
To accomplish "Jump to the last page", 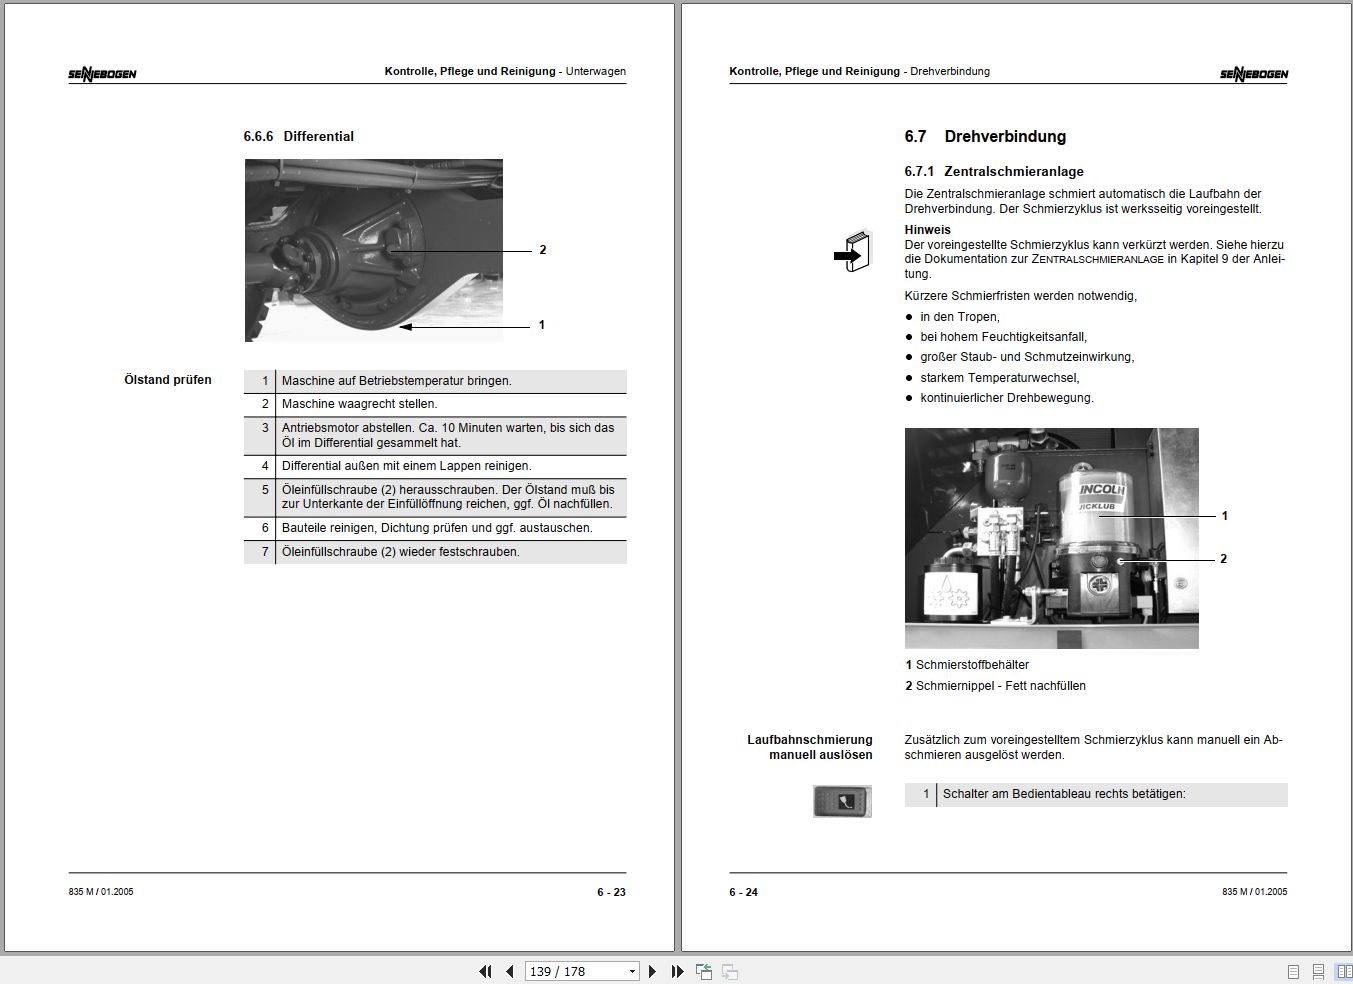I will [x=677, y=971].
